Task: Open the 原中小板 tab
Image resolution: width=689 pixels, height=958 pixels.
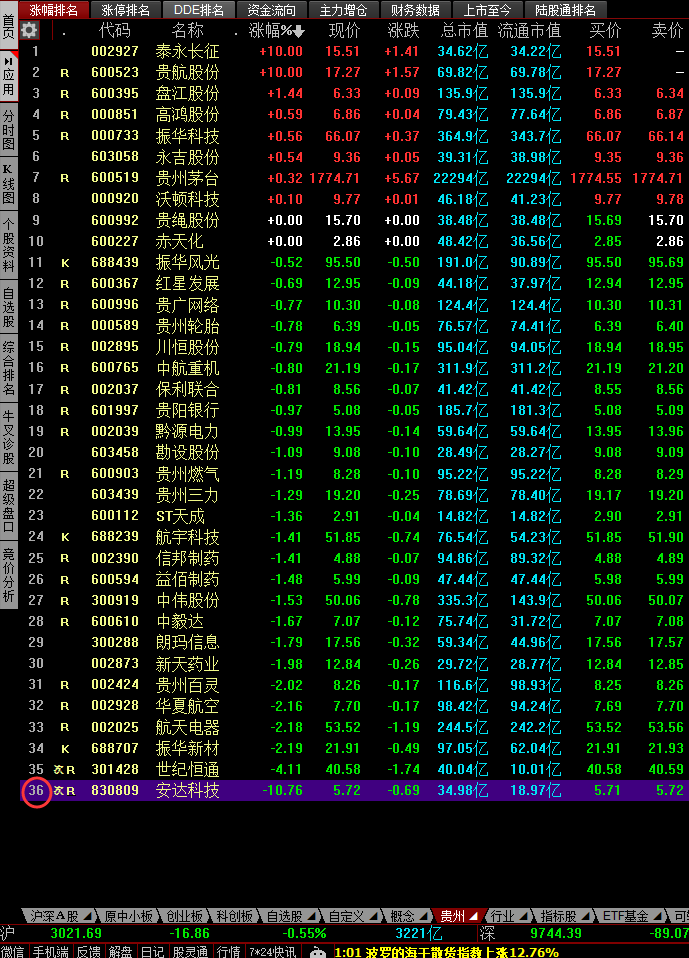Action: [x=128, y=916]
